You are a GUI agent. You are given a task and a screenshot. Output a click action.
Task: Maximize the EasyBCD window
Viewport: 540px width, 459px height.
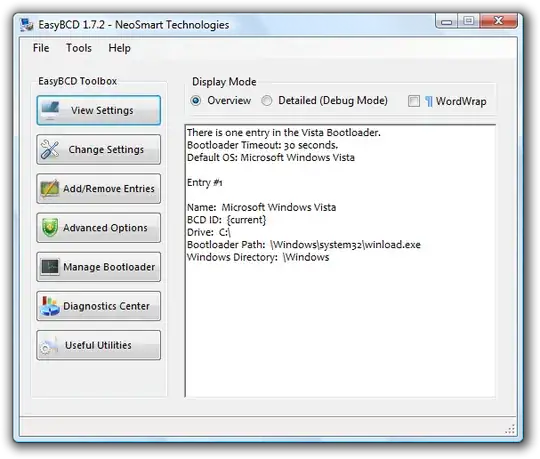(468, 21)
